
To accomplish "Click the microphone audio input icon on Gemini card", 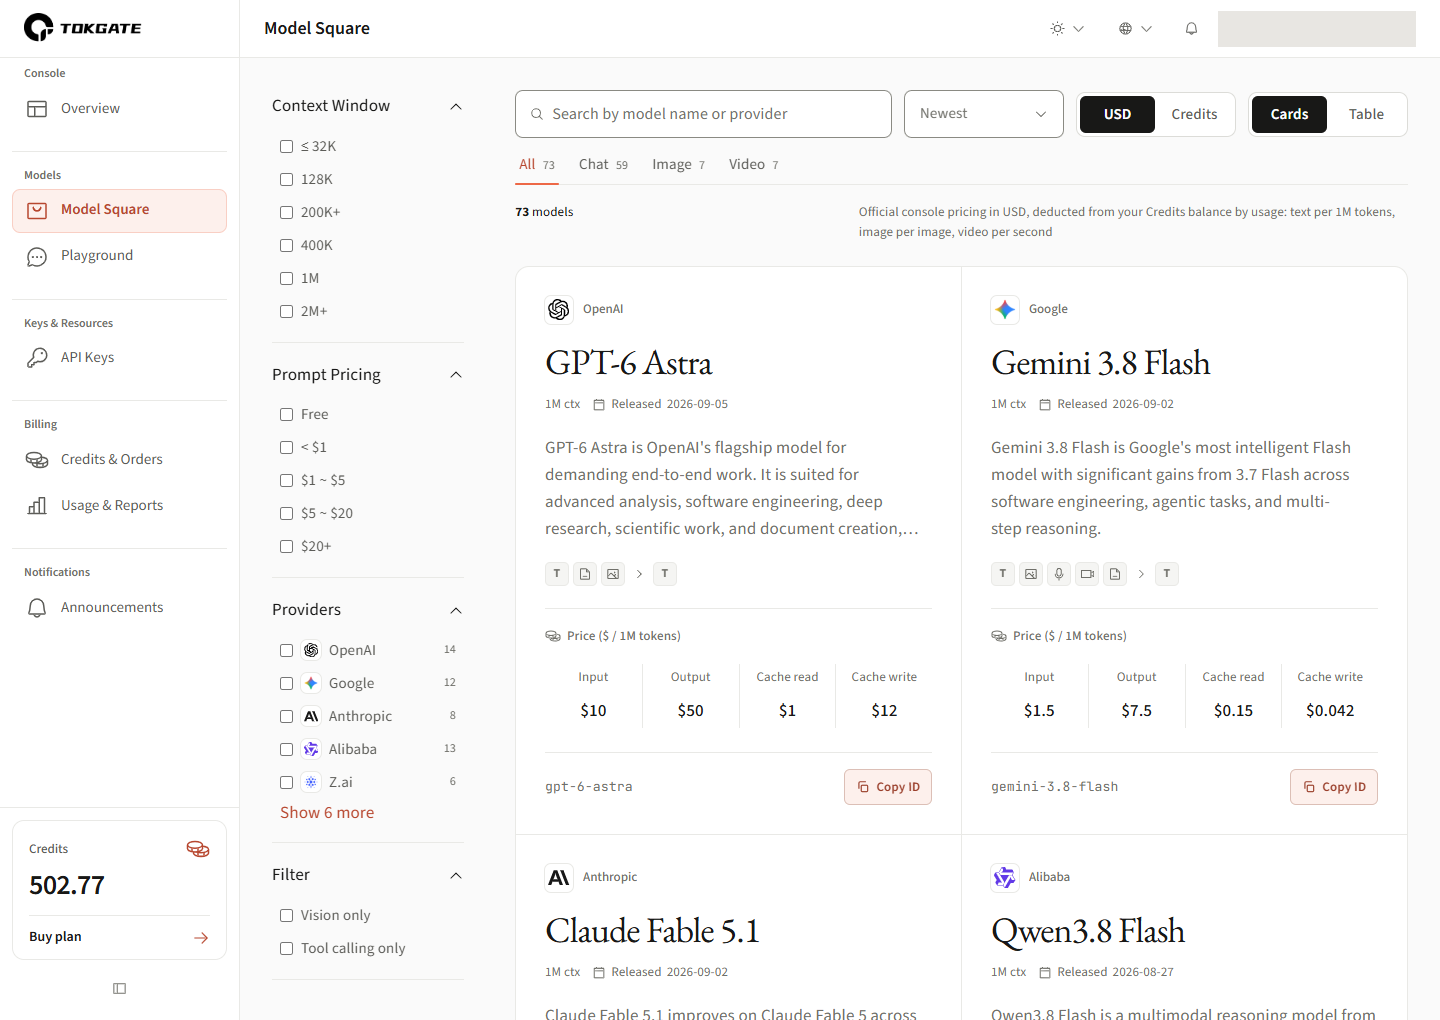I will click(x=1059, y=574).
